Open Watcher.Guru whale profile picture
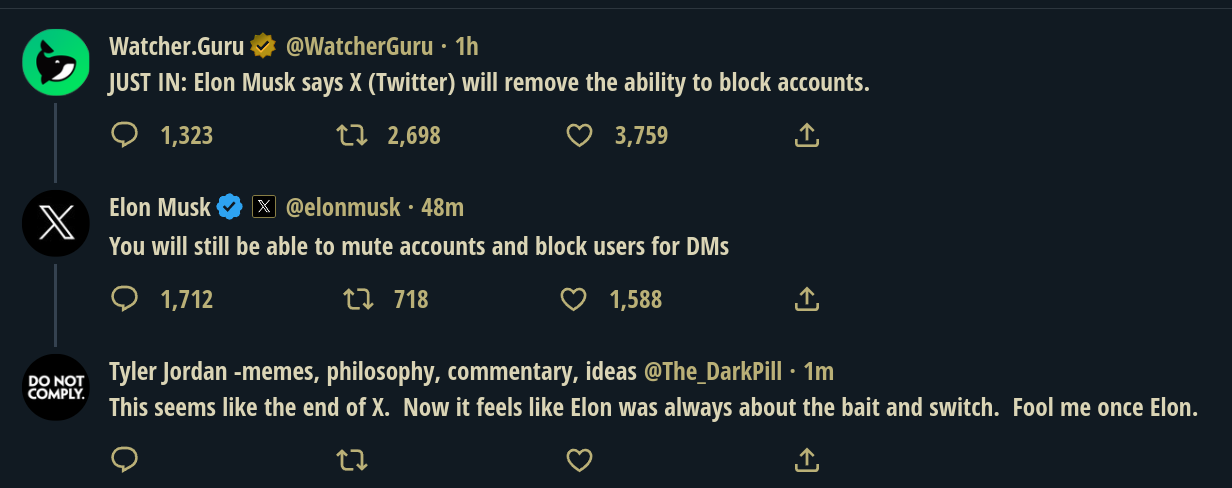The width and height of the screenshot is (1232, 488). pos(56,62)
